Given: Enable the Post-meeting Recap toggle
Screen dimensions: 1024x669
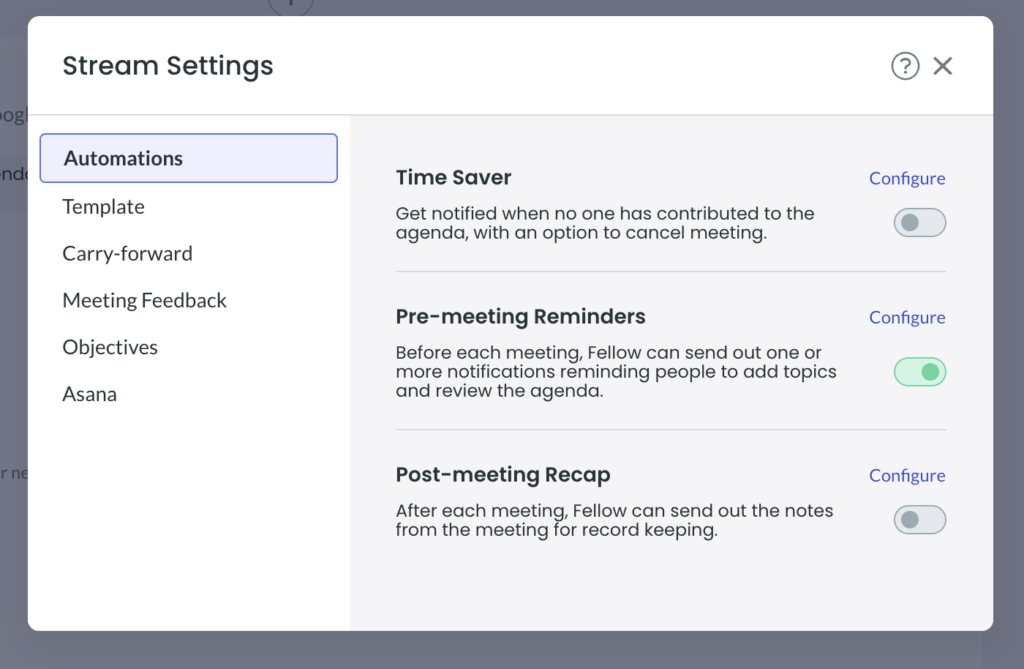Looking at the screenshot, I should click(x=919, y=520).
